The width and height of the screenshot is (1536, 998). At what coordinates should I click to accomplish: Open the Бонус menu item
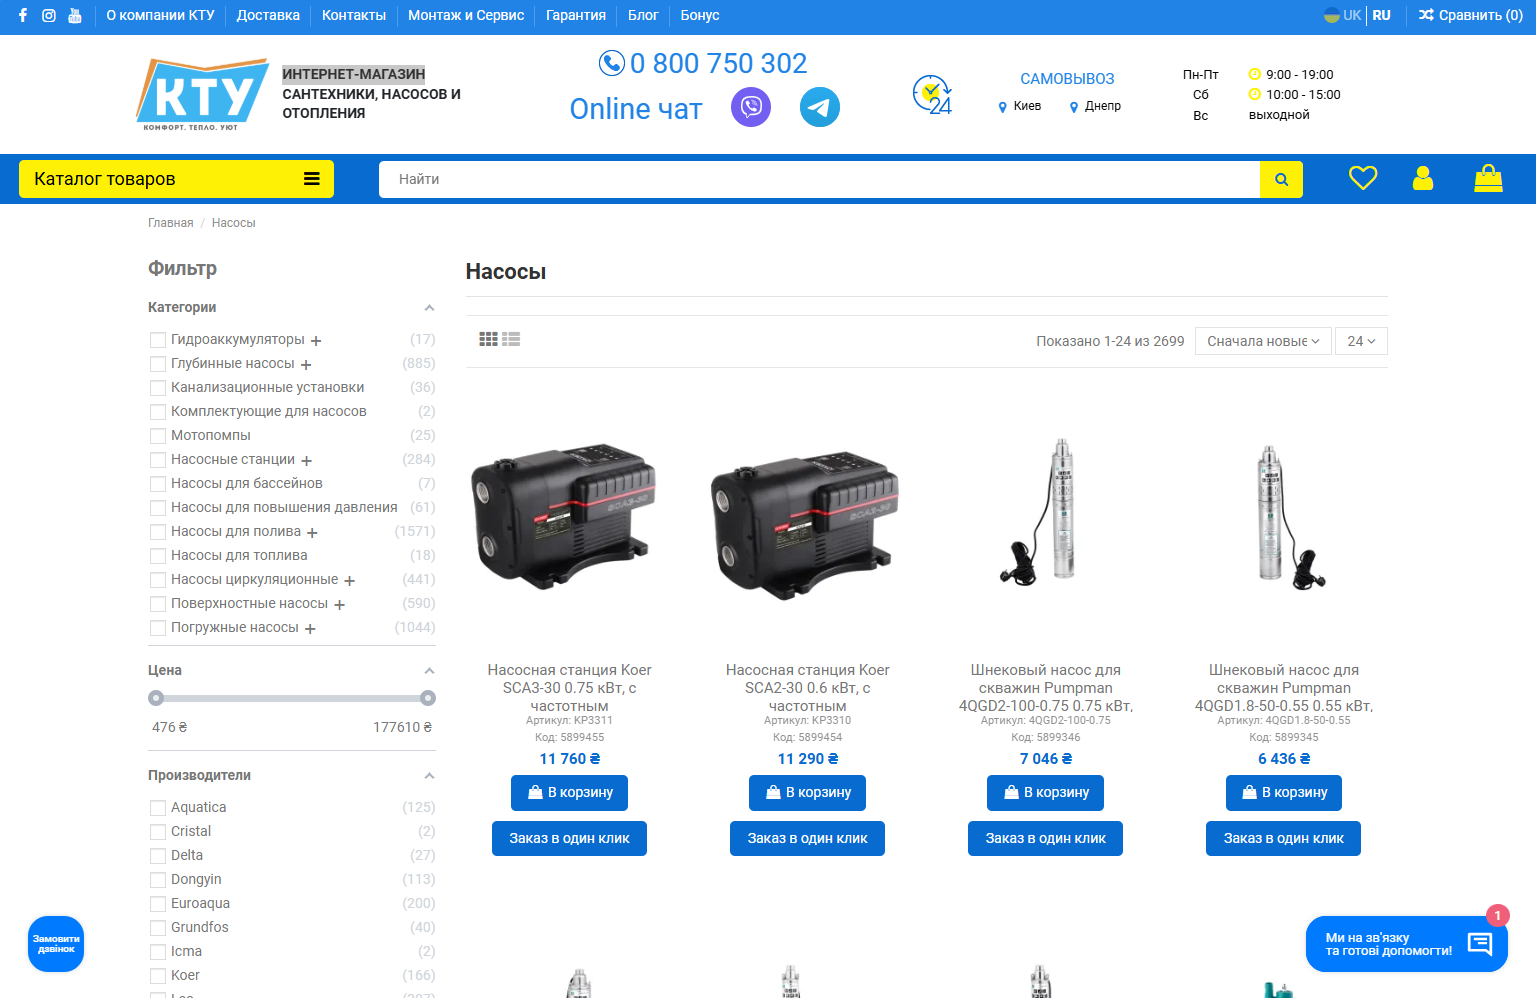[700, 15]
